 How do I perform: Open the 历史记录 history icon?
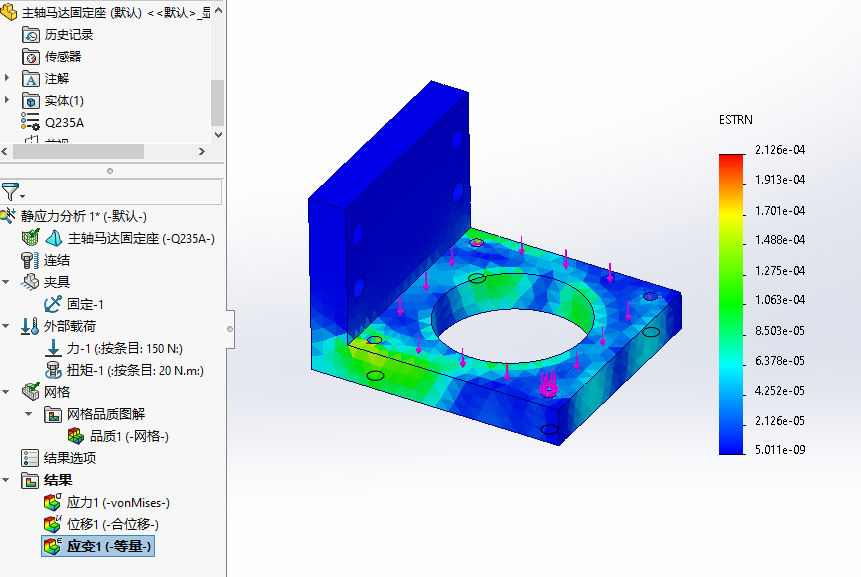31,35
